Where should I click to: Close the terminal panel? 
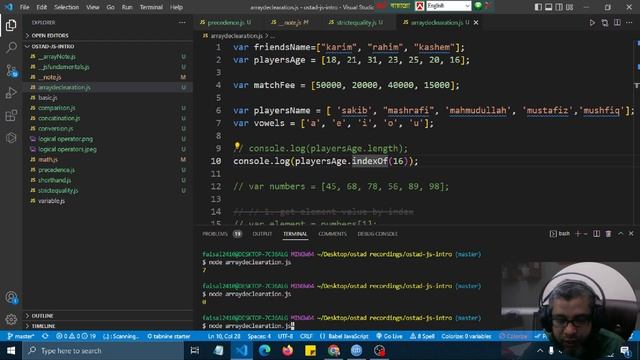point(631,233)
